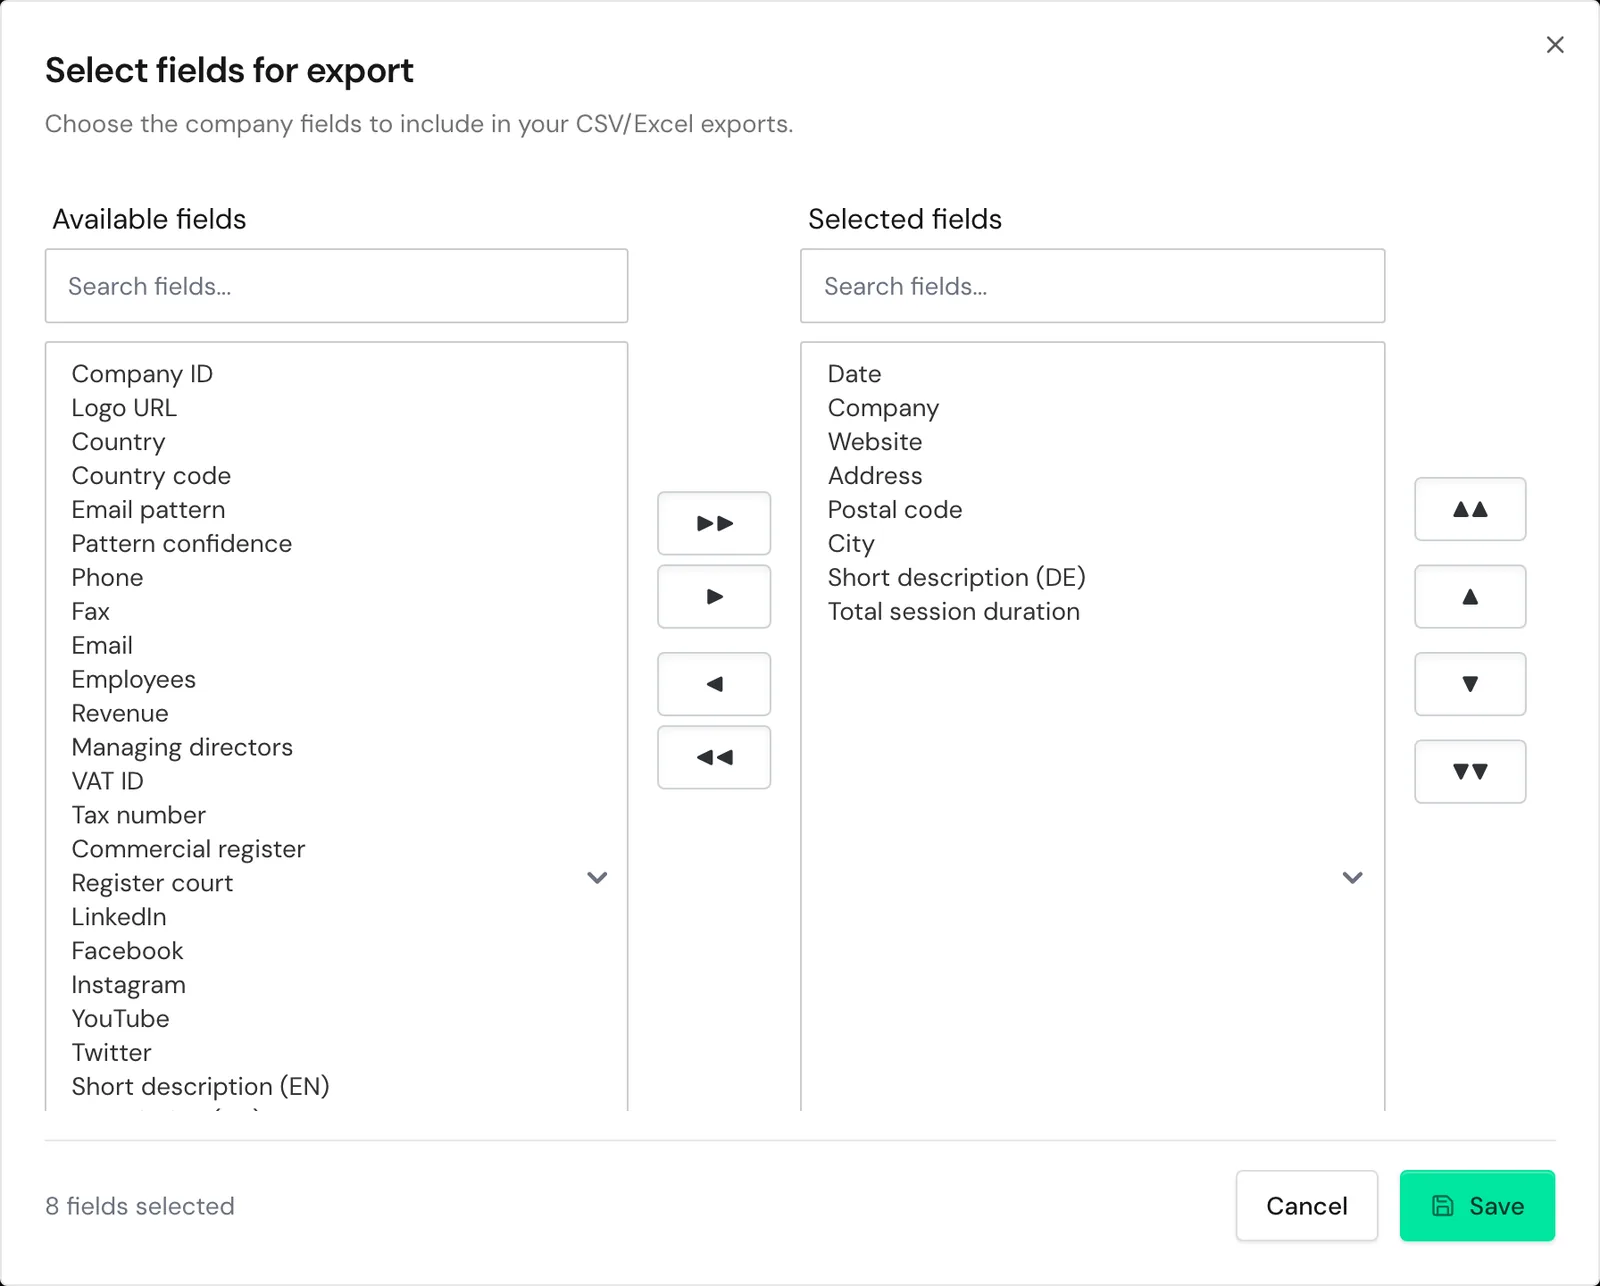The width and height of the screenshot is (1600, 1286).
Task: Expand the Available fields list chevron
Action: [x=597, y=878]
